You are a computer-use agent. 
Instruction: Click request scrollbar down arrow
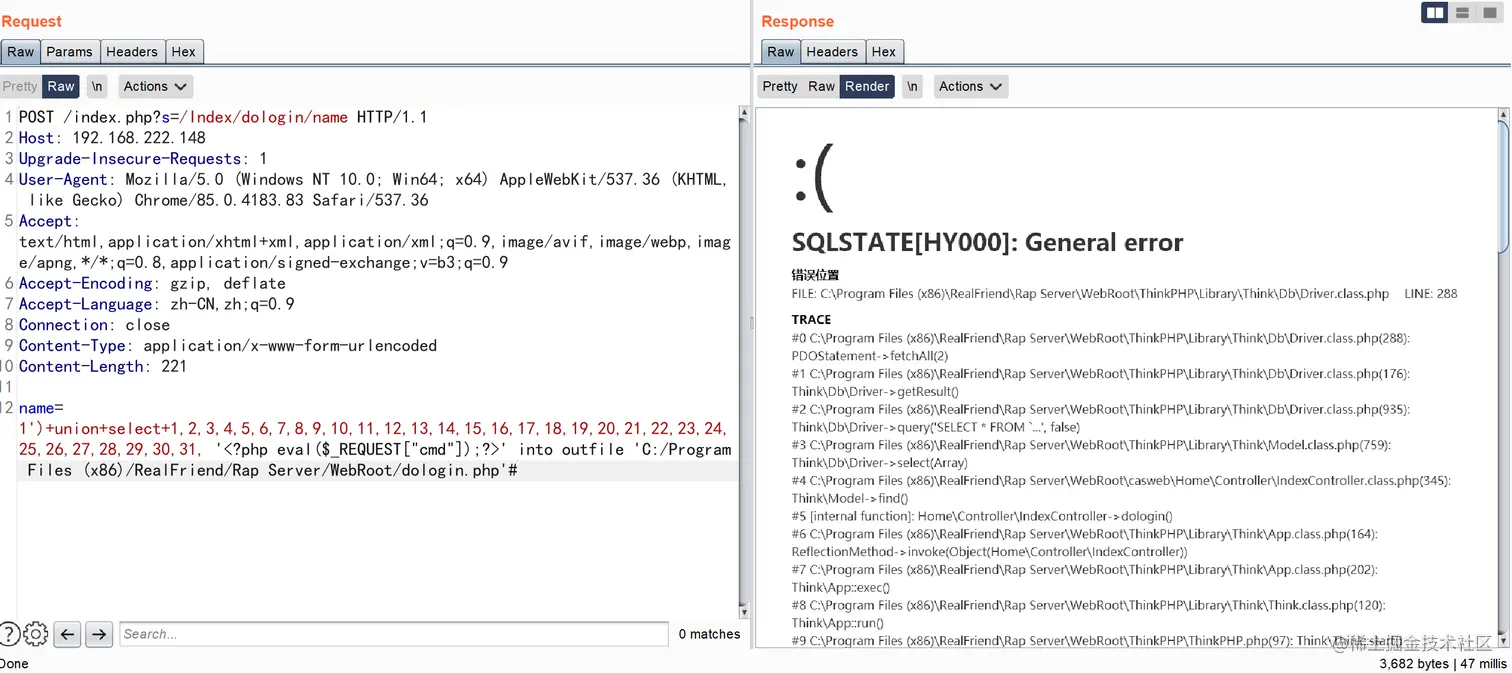(x=743, y=611)
